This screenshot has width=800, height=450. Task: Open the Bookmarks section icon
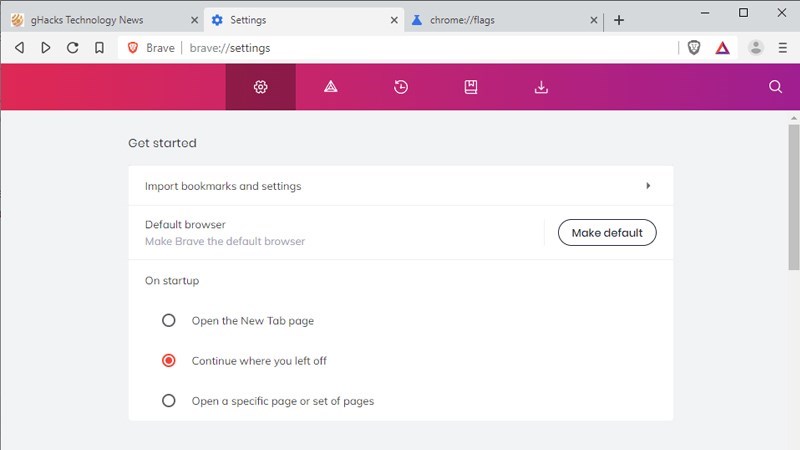coord(471,87)
